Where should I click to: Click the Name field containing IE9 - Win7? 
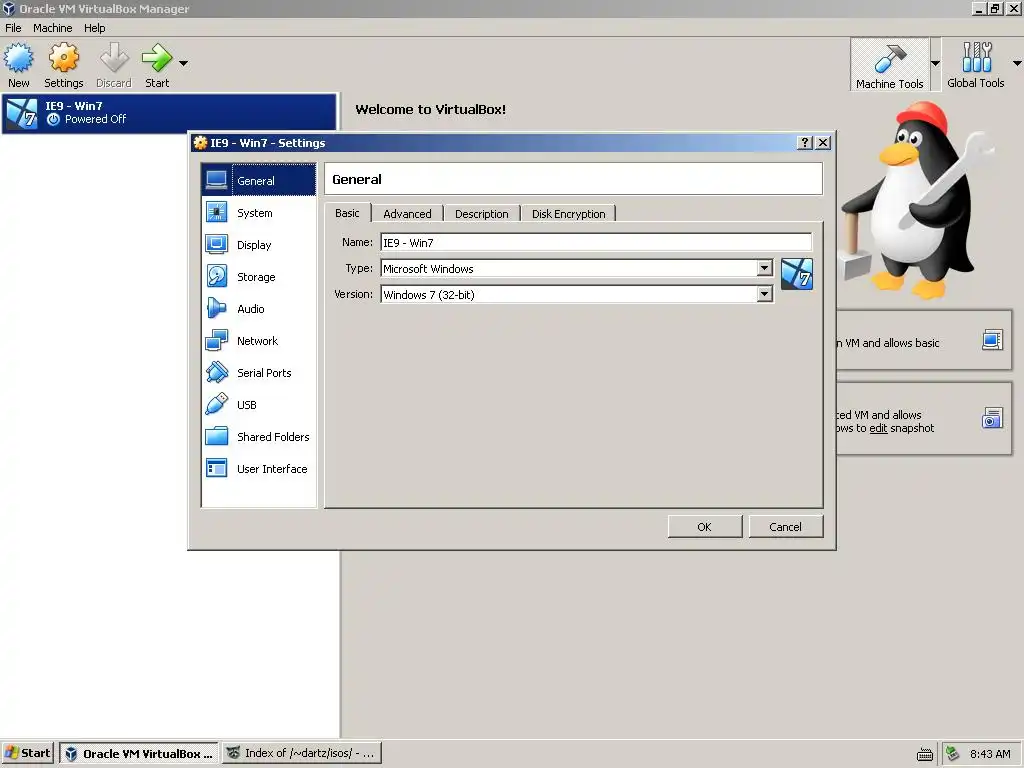point(596,242)
